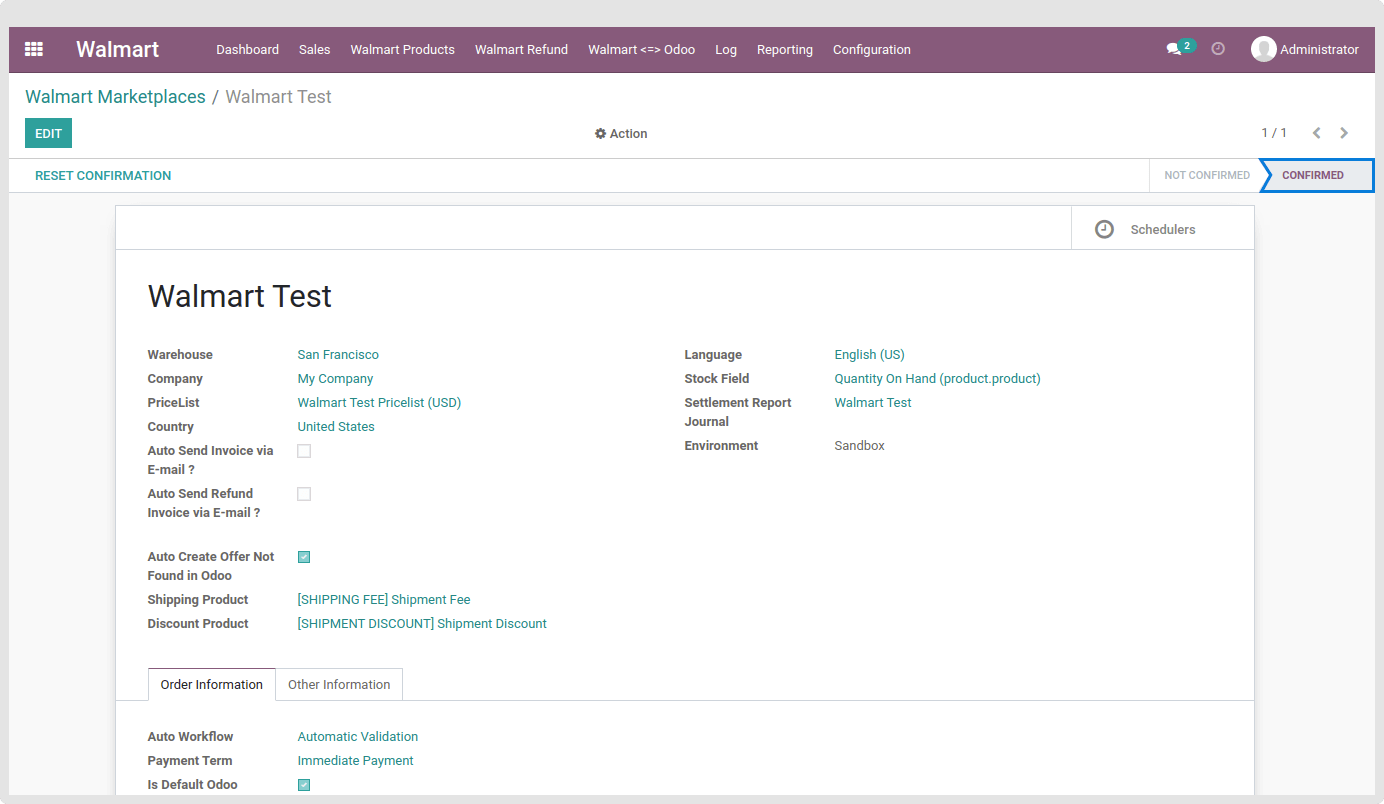Open the activities clock icon in navbar
1384x804 pixels.
click(x=1218, y=48)
